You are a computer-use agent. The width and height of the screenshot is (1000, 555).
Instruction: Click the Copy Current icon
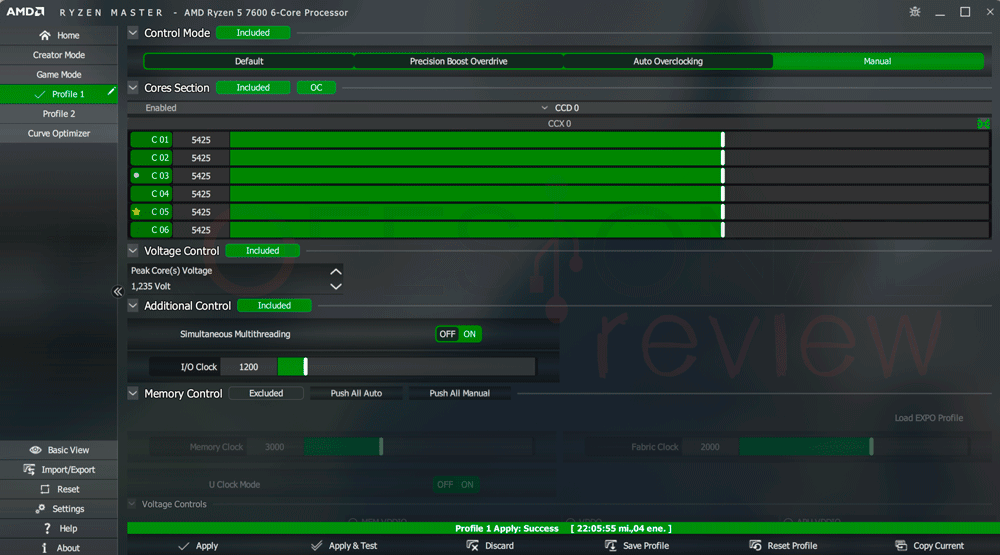[x=901, y=545]
